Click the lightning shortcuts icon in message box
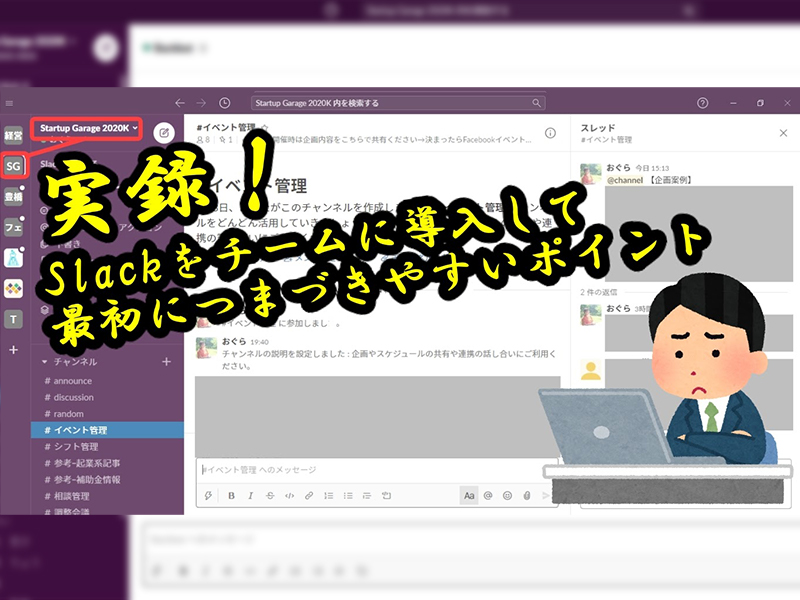This screenshot has width=800, height=600. click(x=208, y=494)
